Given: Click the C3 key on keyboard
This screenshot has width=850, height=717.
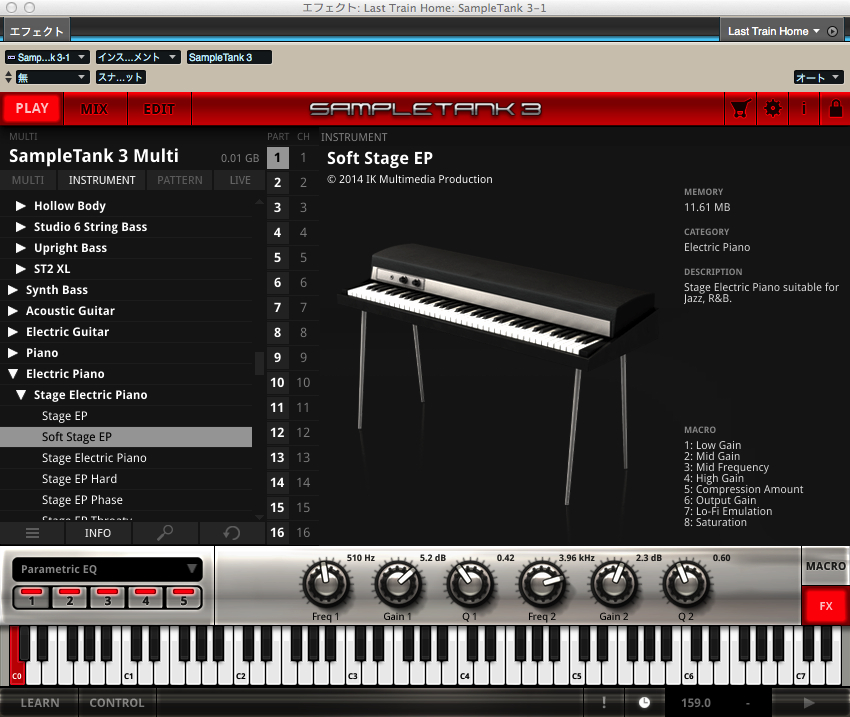Looking at the screenshot, I should click(353, 672).
